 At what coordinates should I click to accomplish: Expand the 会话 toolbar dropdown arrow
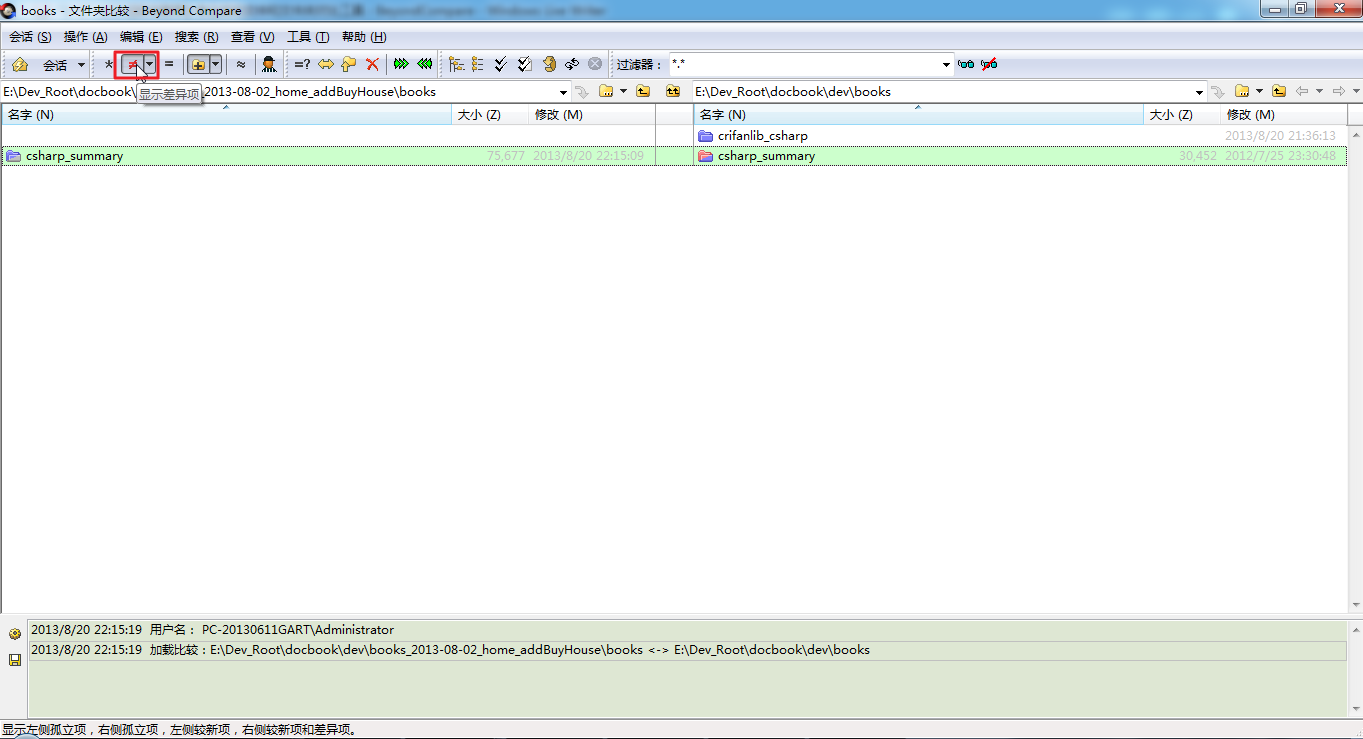point(82,65)
